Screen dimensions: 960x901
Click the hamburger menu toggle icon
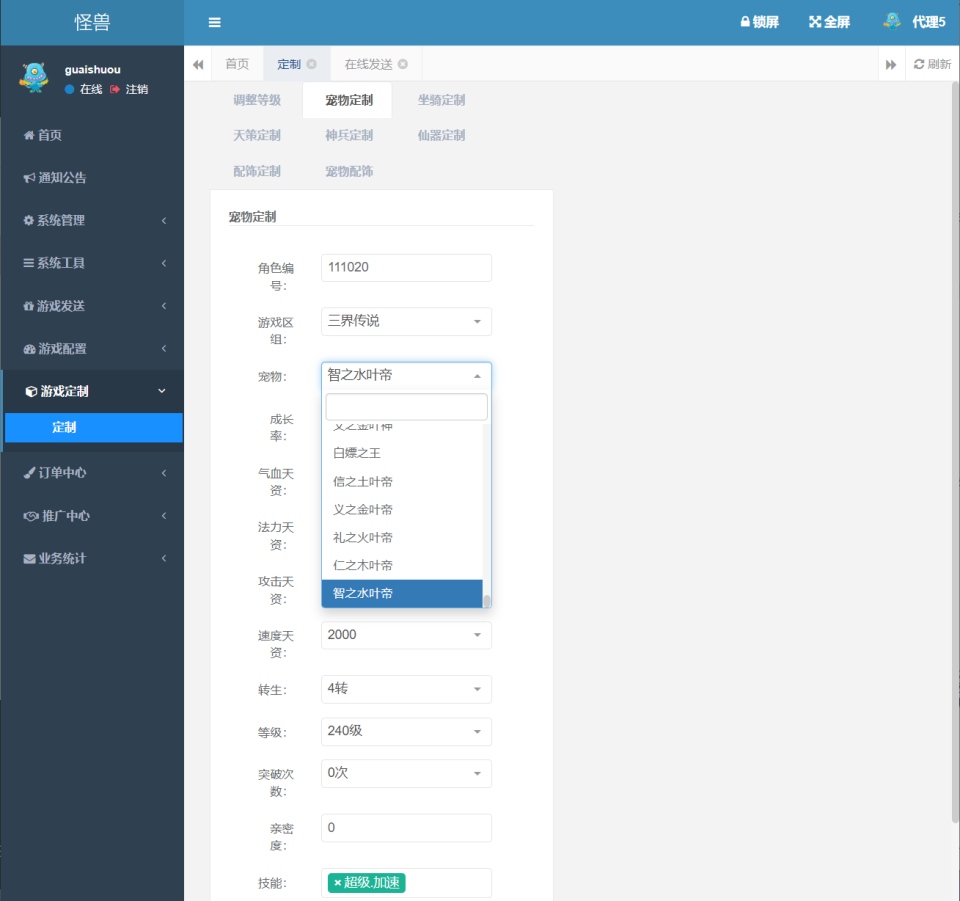tap(214, 22)
